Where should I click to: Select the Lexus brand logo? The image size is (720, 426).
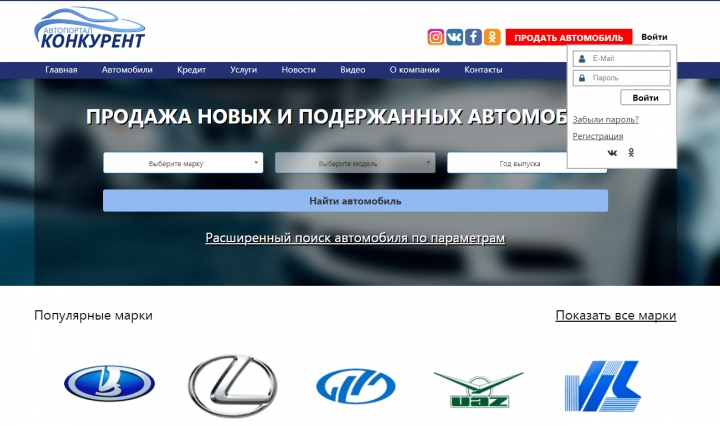(233, 386)
